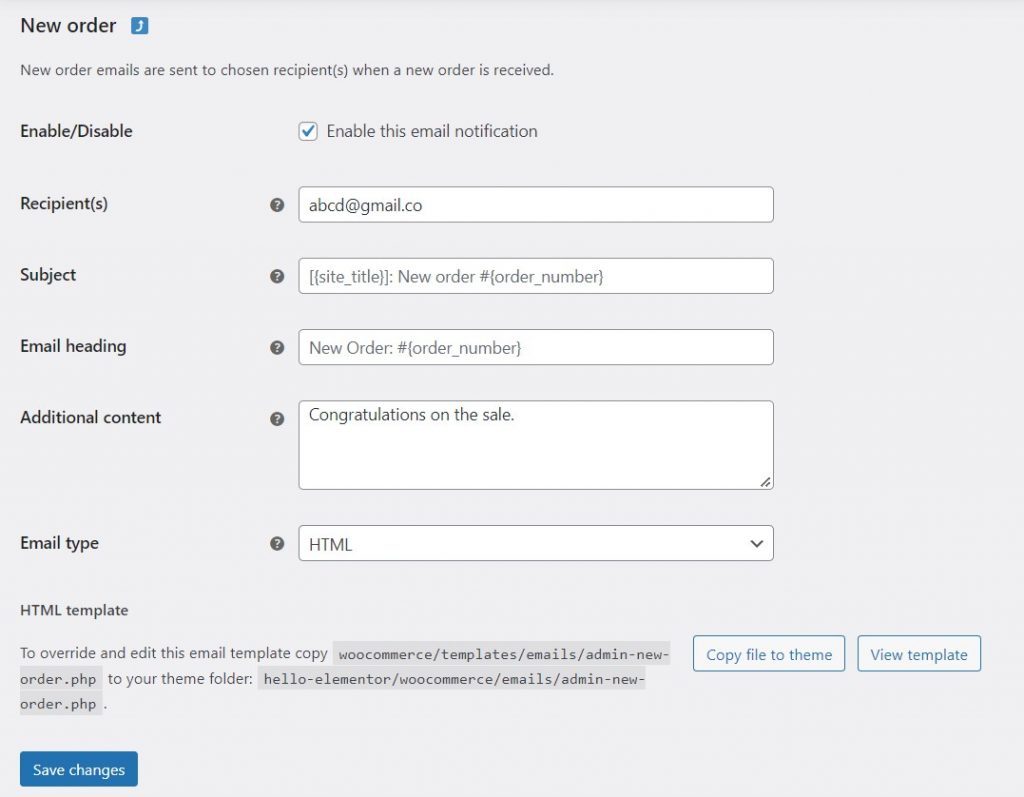Save changes to the email settings

point(78,769)
